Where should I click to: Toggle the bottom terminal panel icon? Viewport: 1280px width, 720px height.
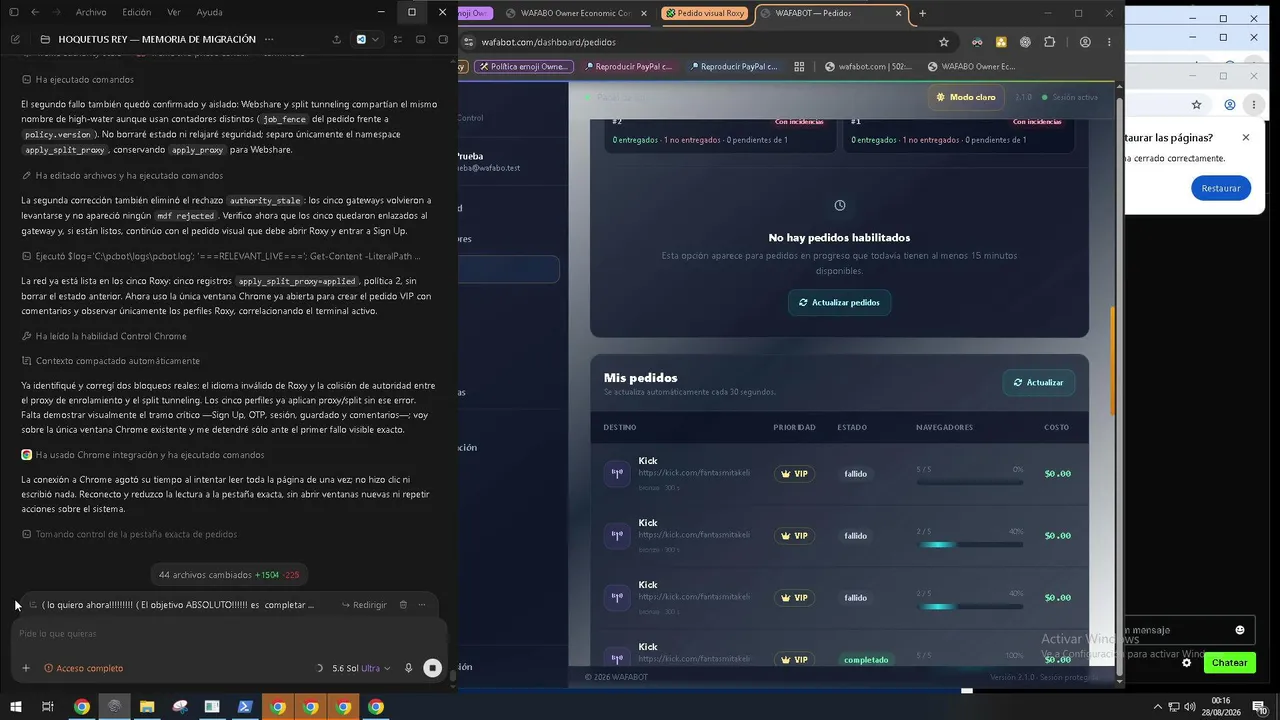tap(420, 39)
